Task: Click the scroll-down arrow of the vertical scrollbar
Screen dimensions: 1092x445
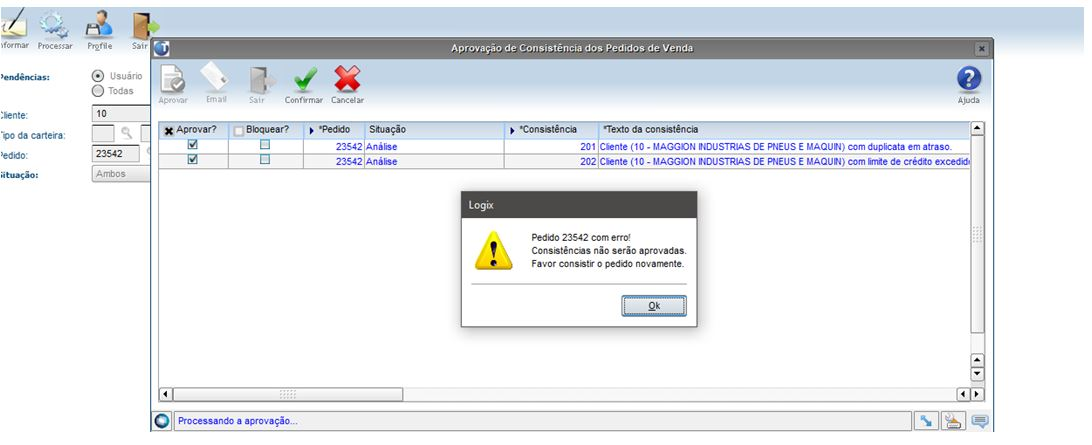Action: point(977,374)
